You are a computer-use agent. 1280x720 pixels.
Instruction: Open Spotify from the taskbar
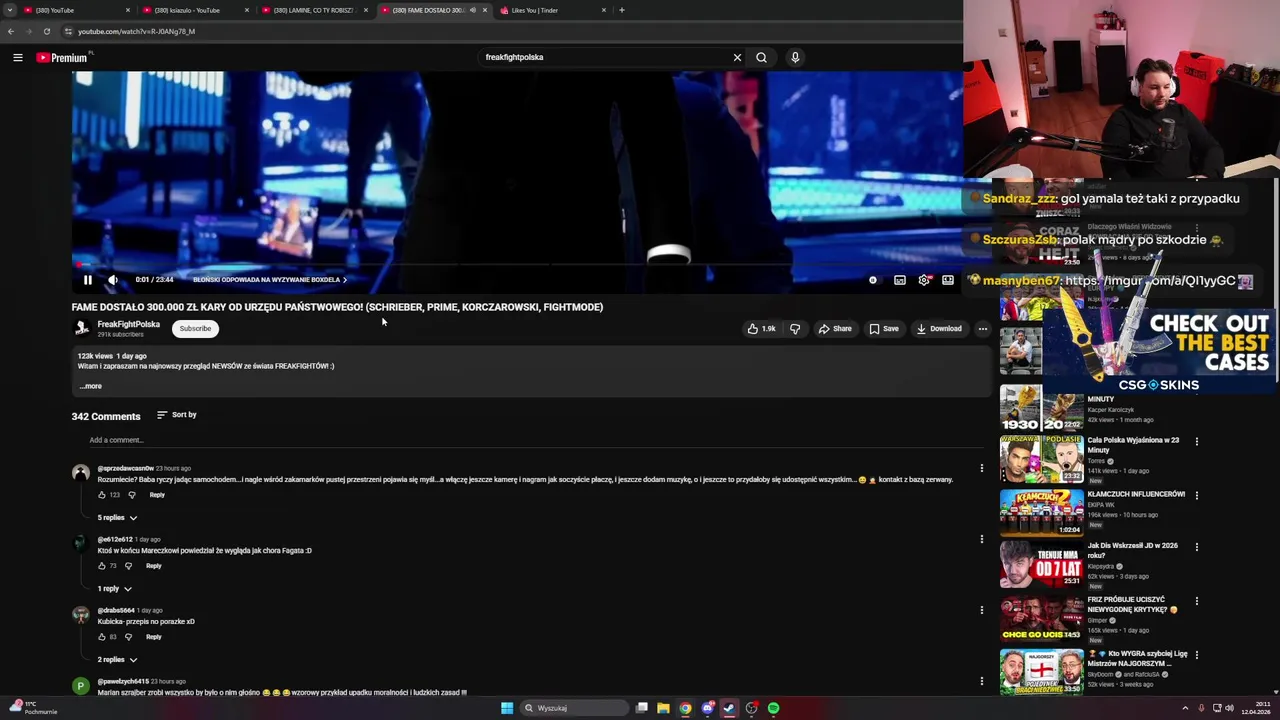pyautogui.click(x=774, y=708)
